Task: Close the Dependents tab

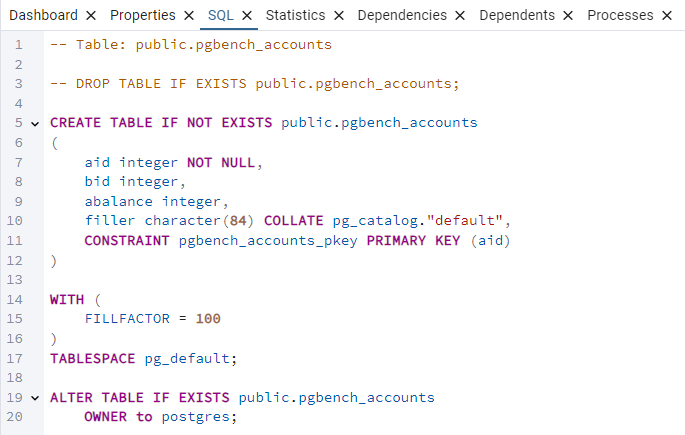Action: [x=568, y=16]
